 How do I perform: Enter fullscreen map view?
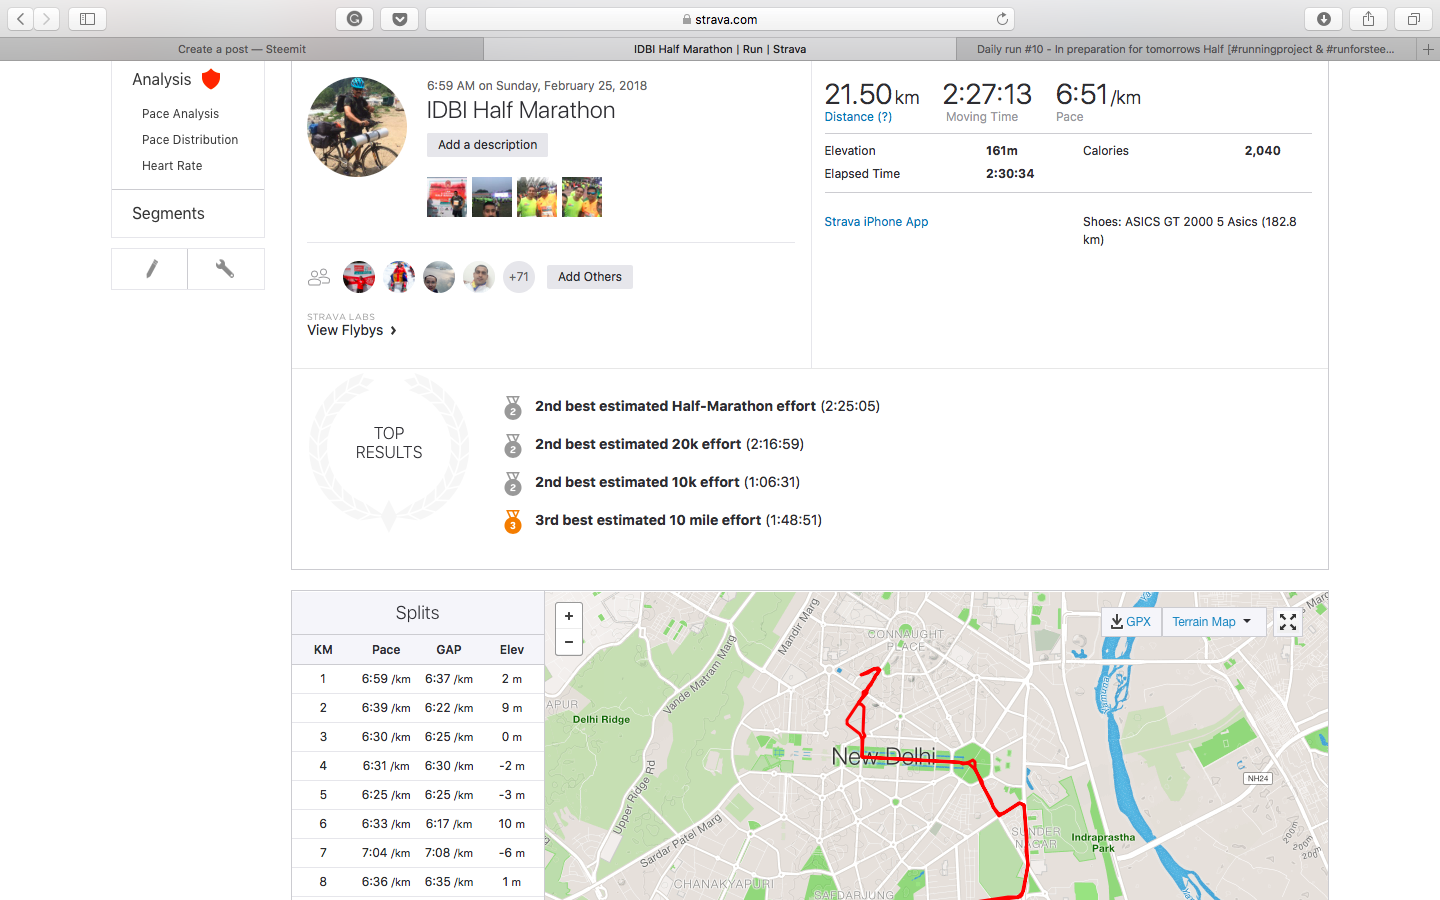coord(1288,622)
